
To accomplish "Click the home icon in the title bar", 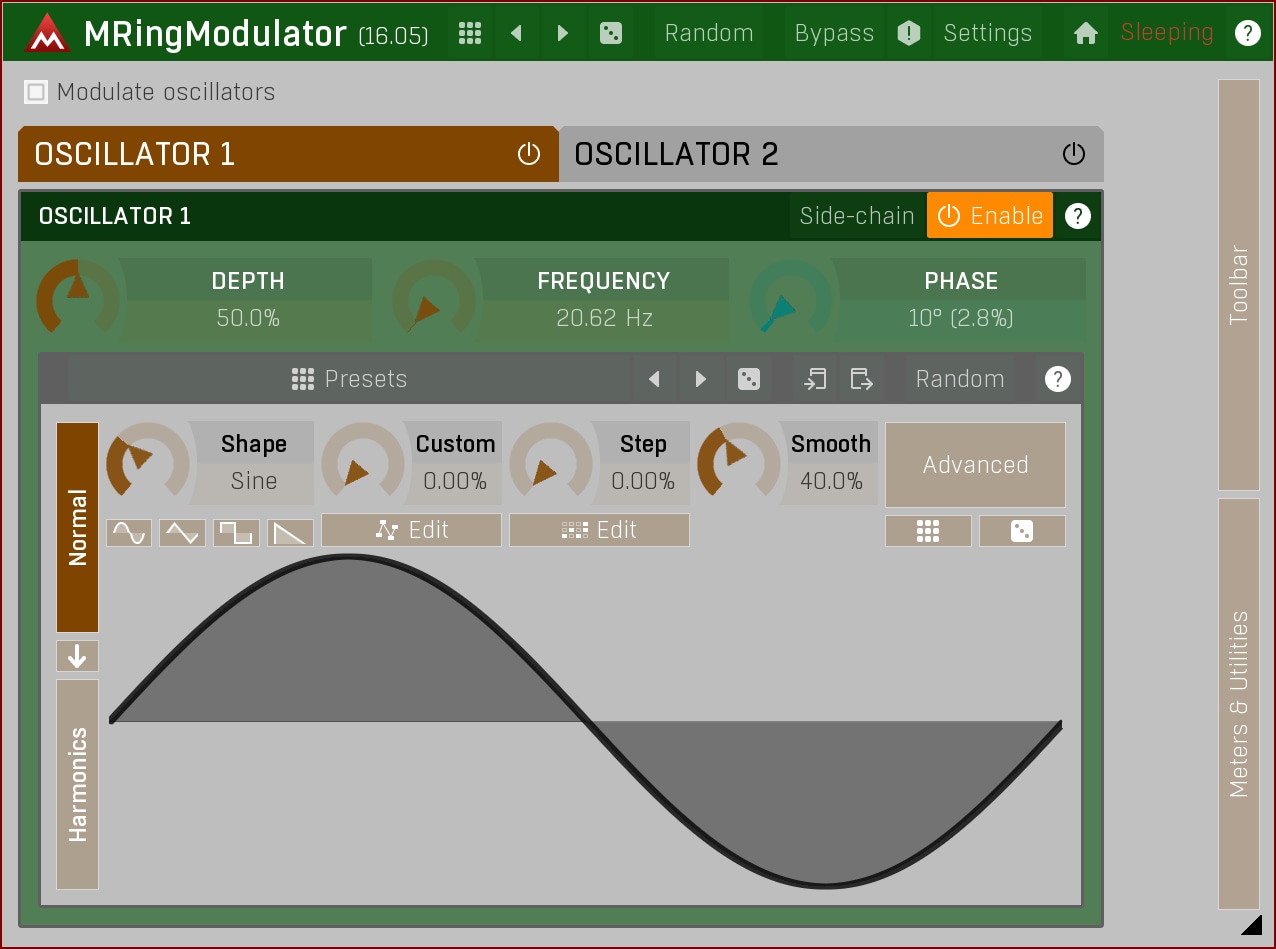I will point(1085,33).
